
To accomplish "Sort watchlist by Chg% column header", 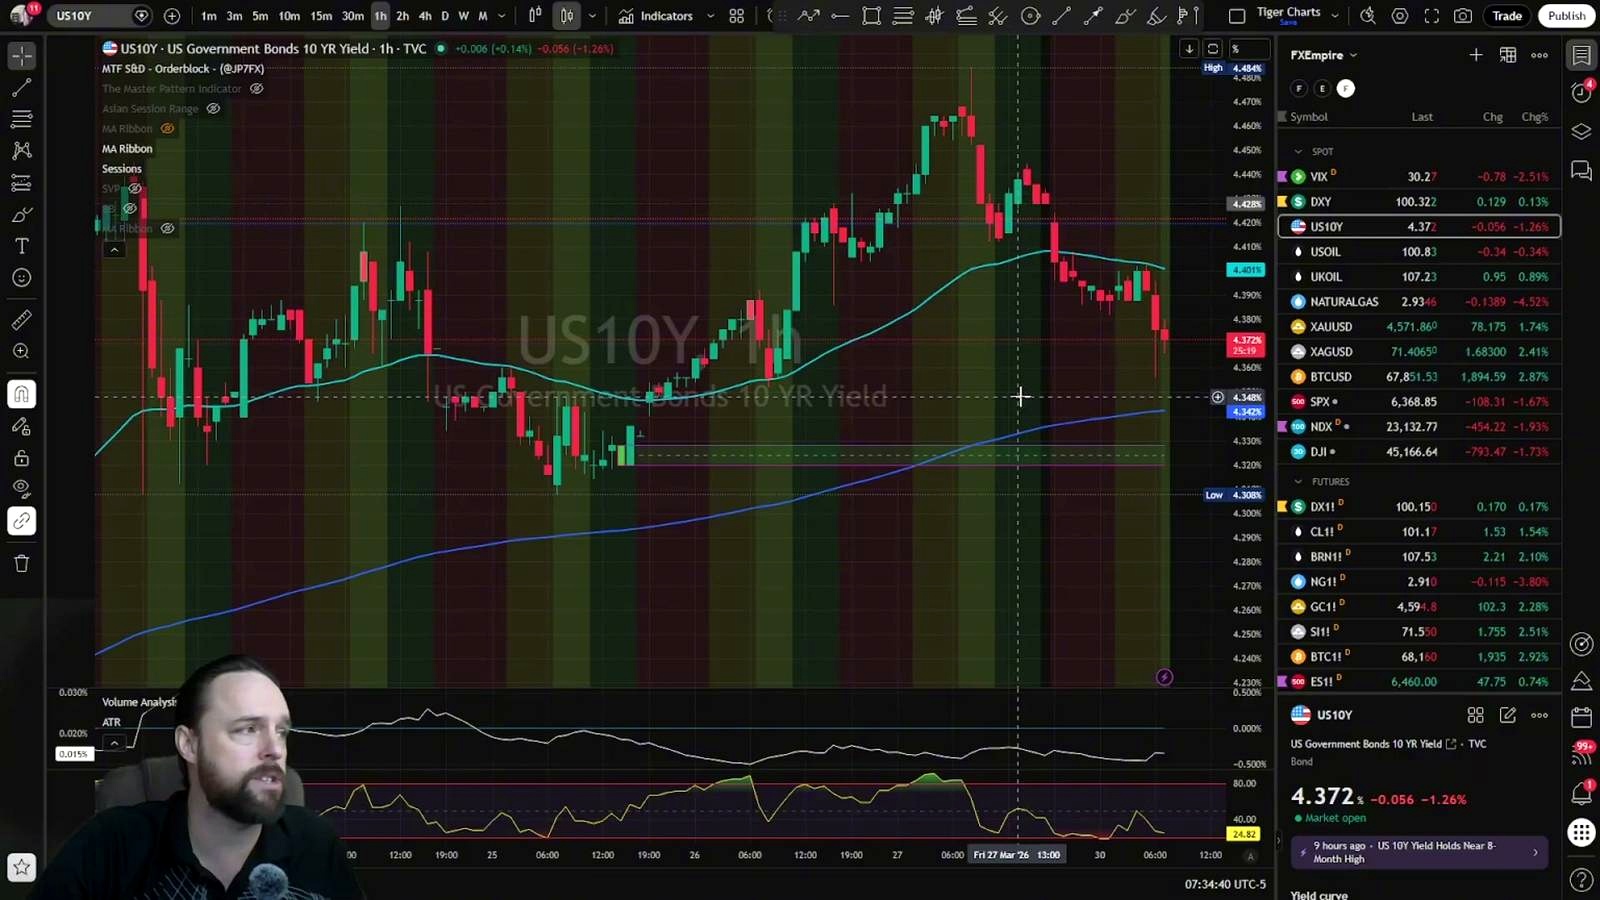I will pyautogui.click(x=1535, y=117).
